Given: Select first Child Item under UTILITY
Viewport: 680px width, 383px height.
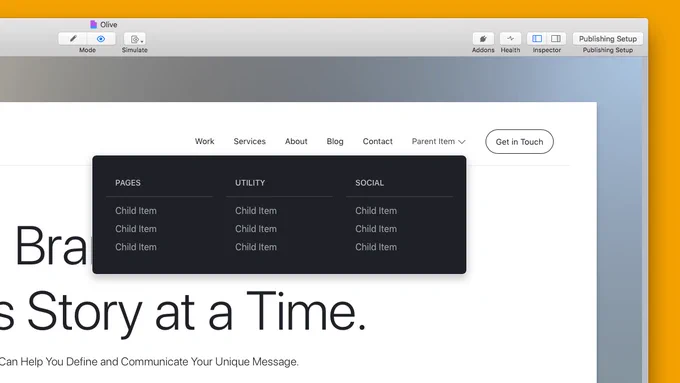Looking at the screenshot, I should click(x=256, y=211).
